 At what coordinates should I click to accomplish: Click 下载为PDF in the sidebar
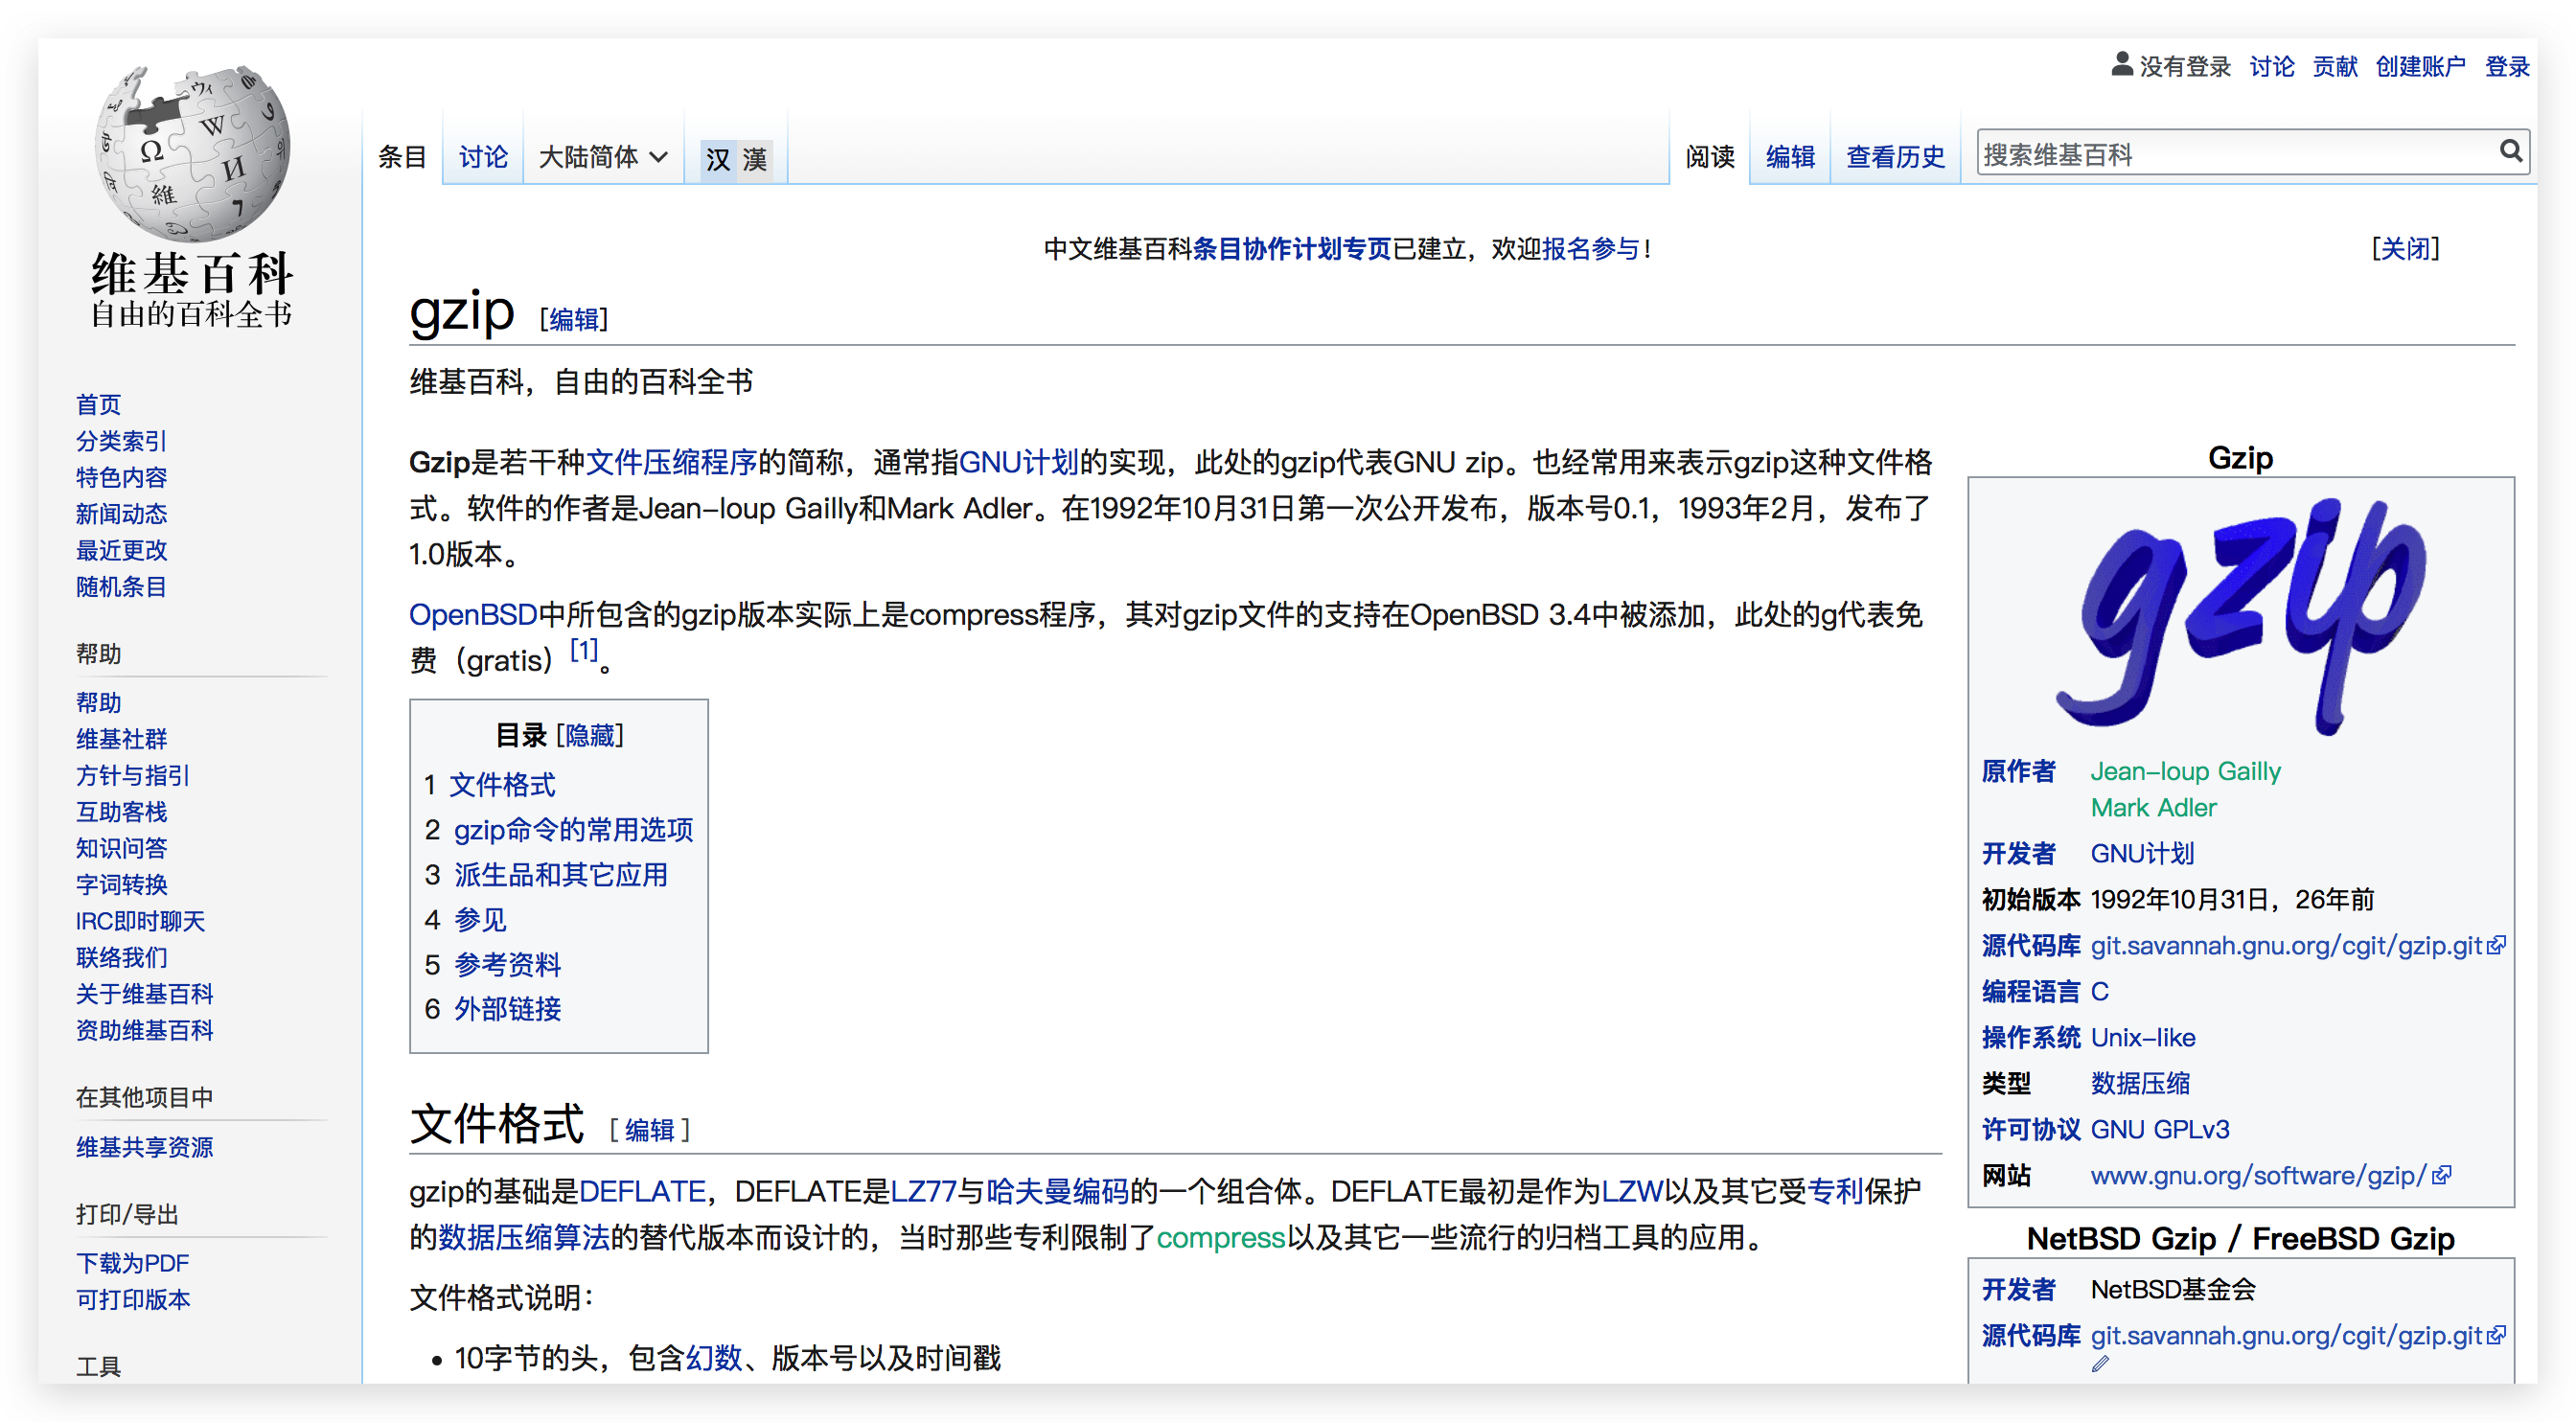pos(132,1263)
